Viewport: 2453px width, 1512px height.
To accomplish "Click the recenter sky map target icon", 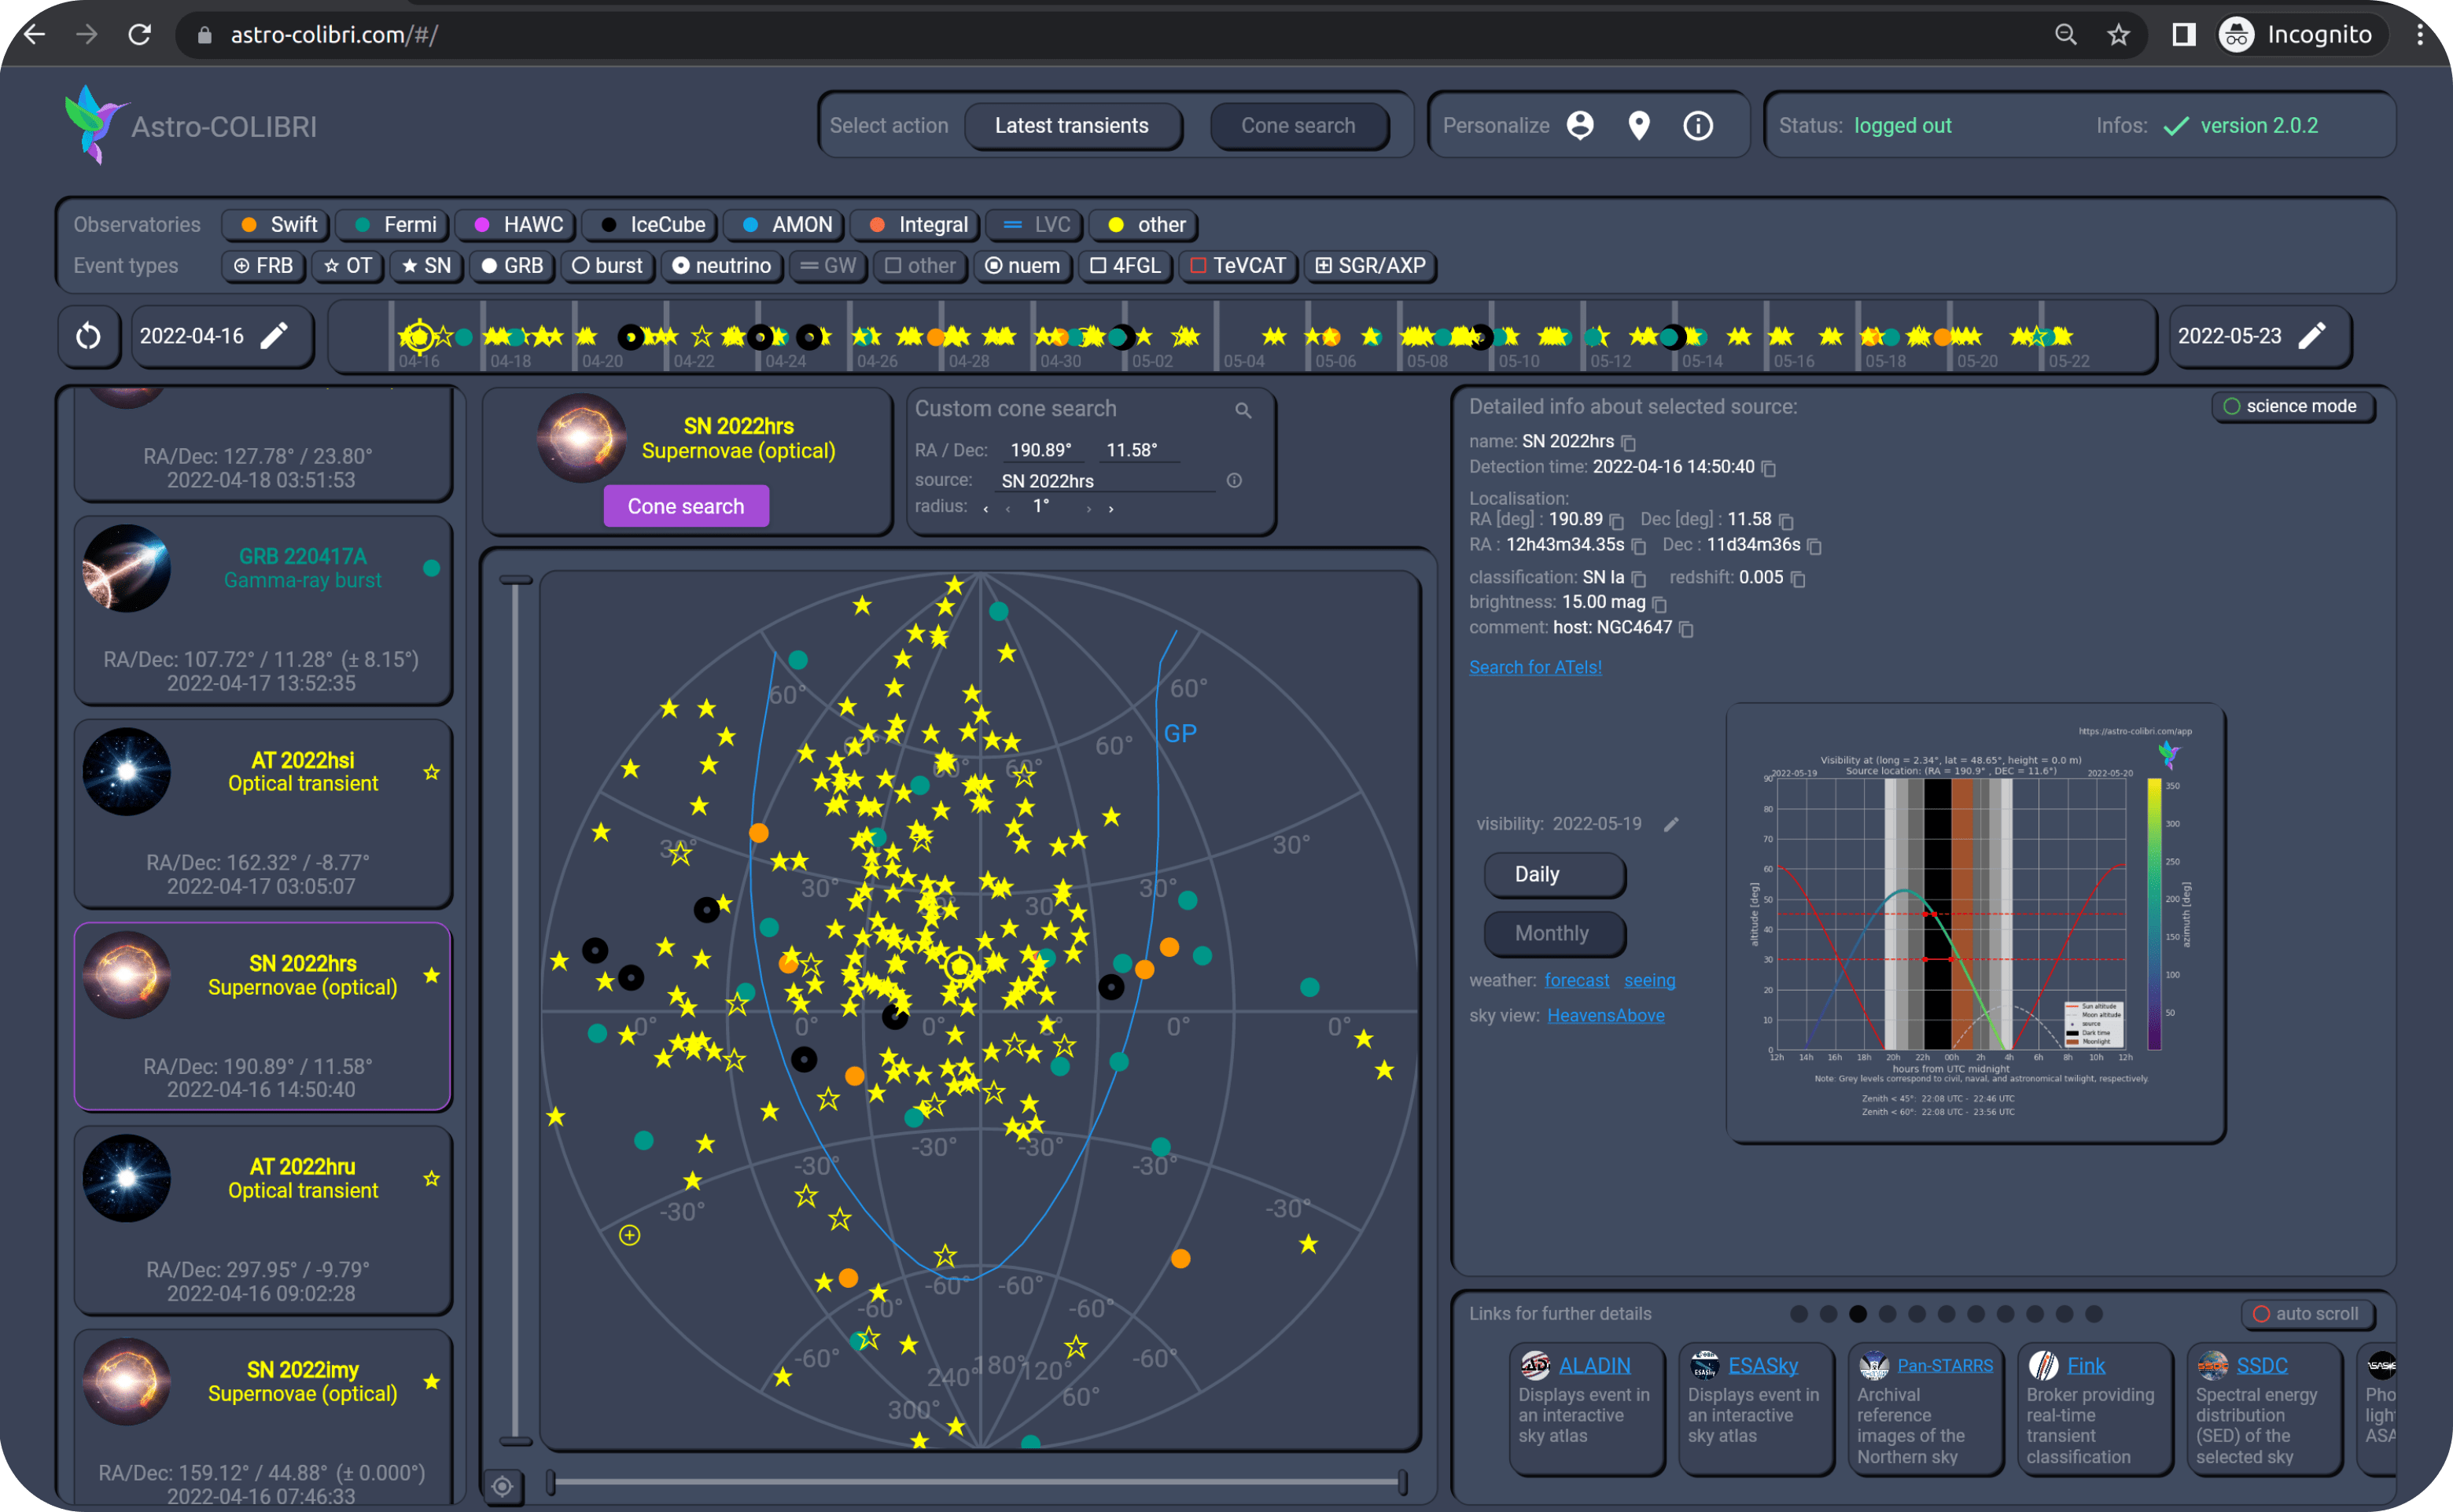I will [x=503, y=1486].
